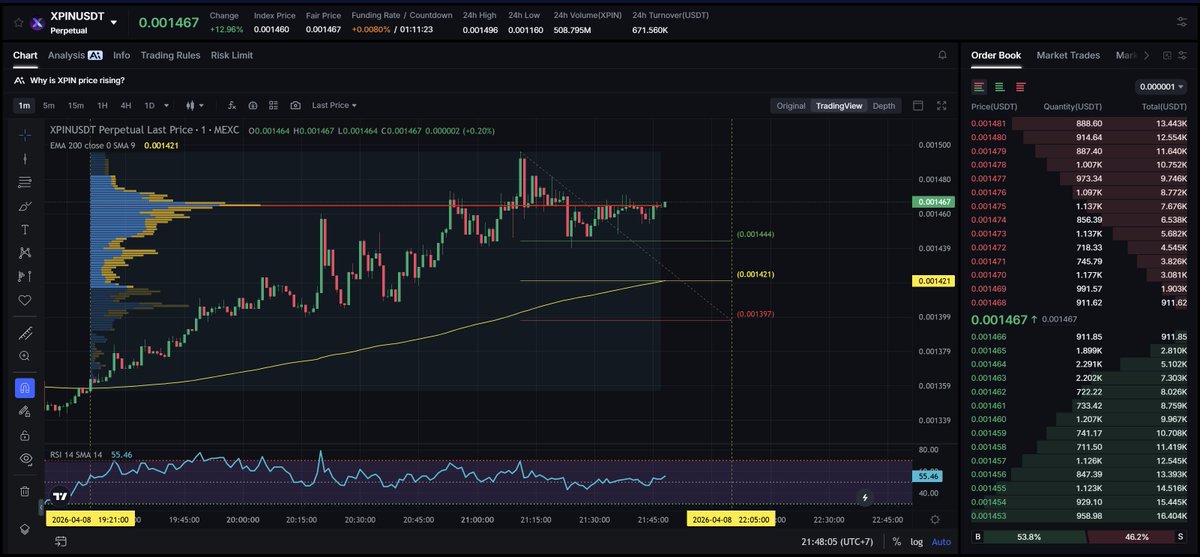Select the trend line drawing tool
The height and width of the screenshot is (557, 1200).
pos(25,158)
